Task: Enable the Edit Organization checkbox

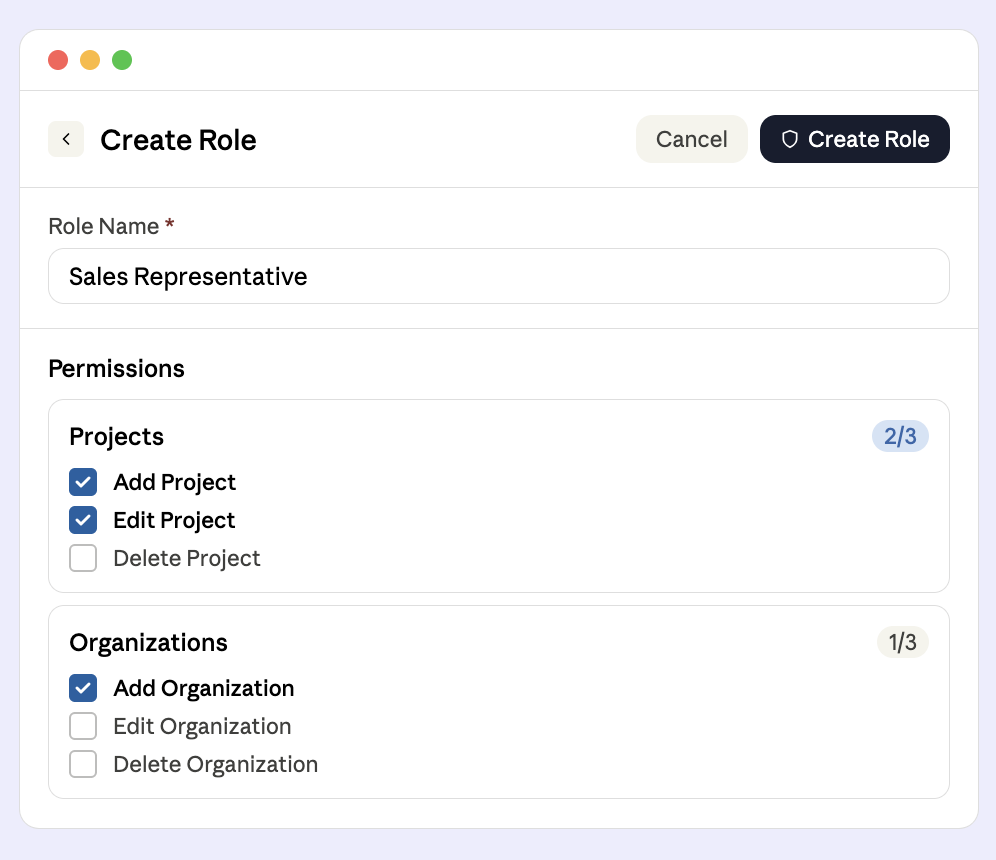Action: click(x=83, y=726)
